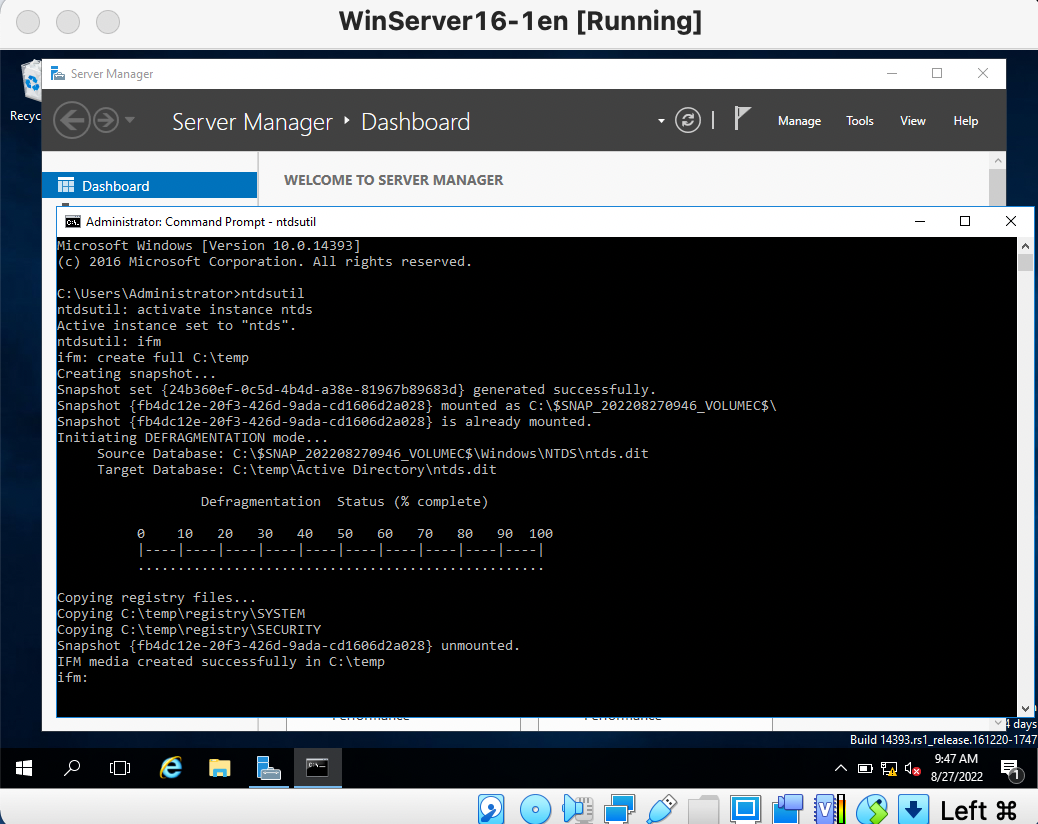Click 'ntdsutil: activate instance ntds' line

pos(185,310)
